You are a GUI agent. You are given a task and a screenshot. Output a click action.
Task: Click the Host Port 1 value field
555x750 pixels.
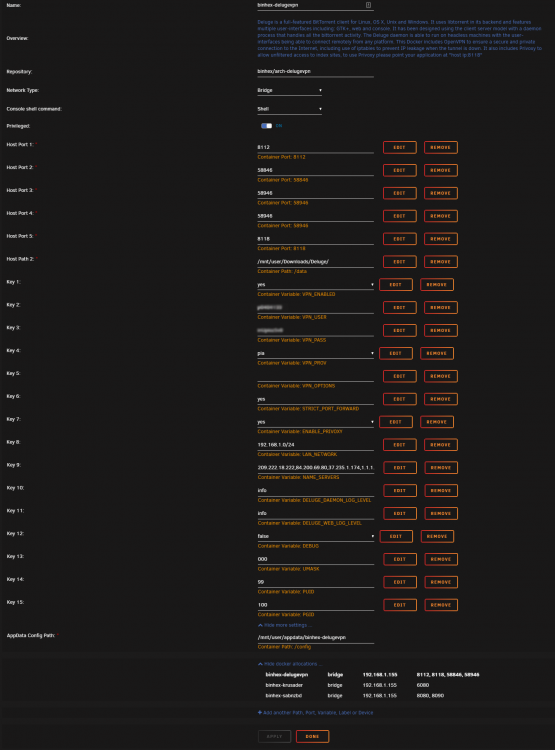315,148
